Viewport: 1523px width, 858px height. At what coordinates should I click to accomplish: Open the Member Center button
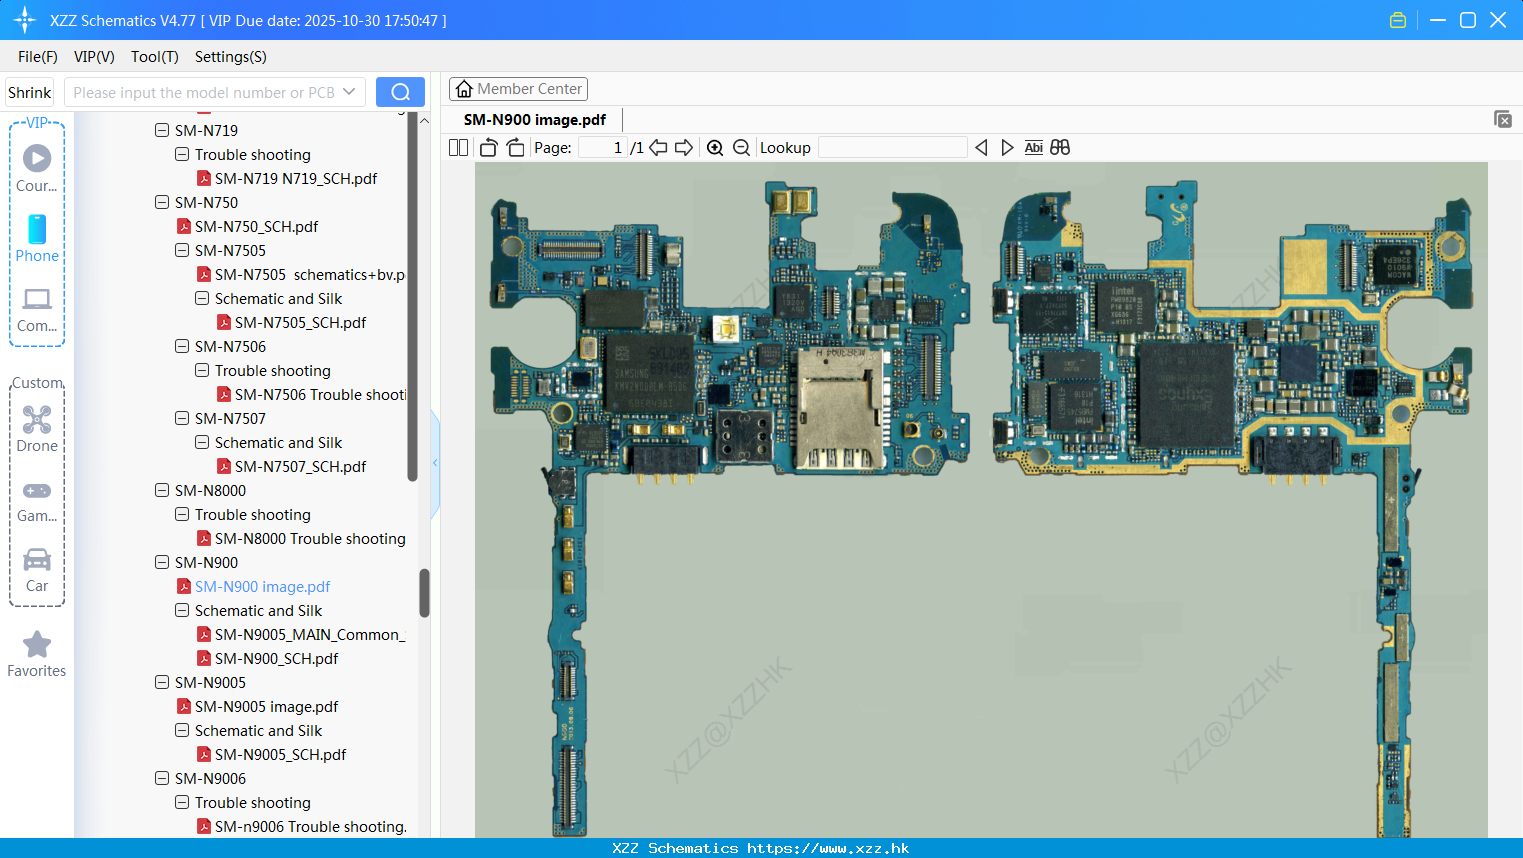(x=518, y=89)
